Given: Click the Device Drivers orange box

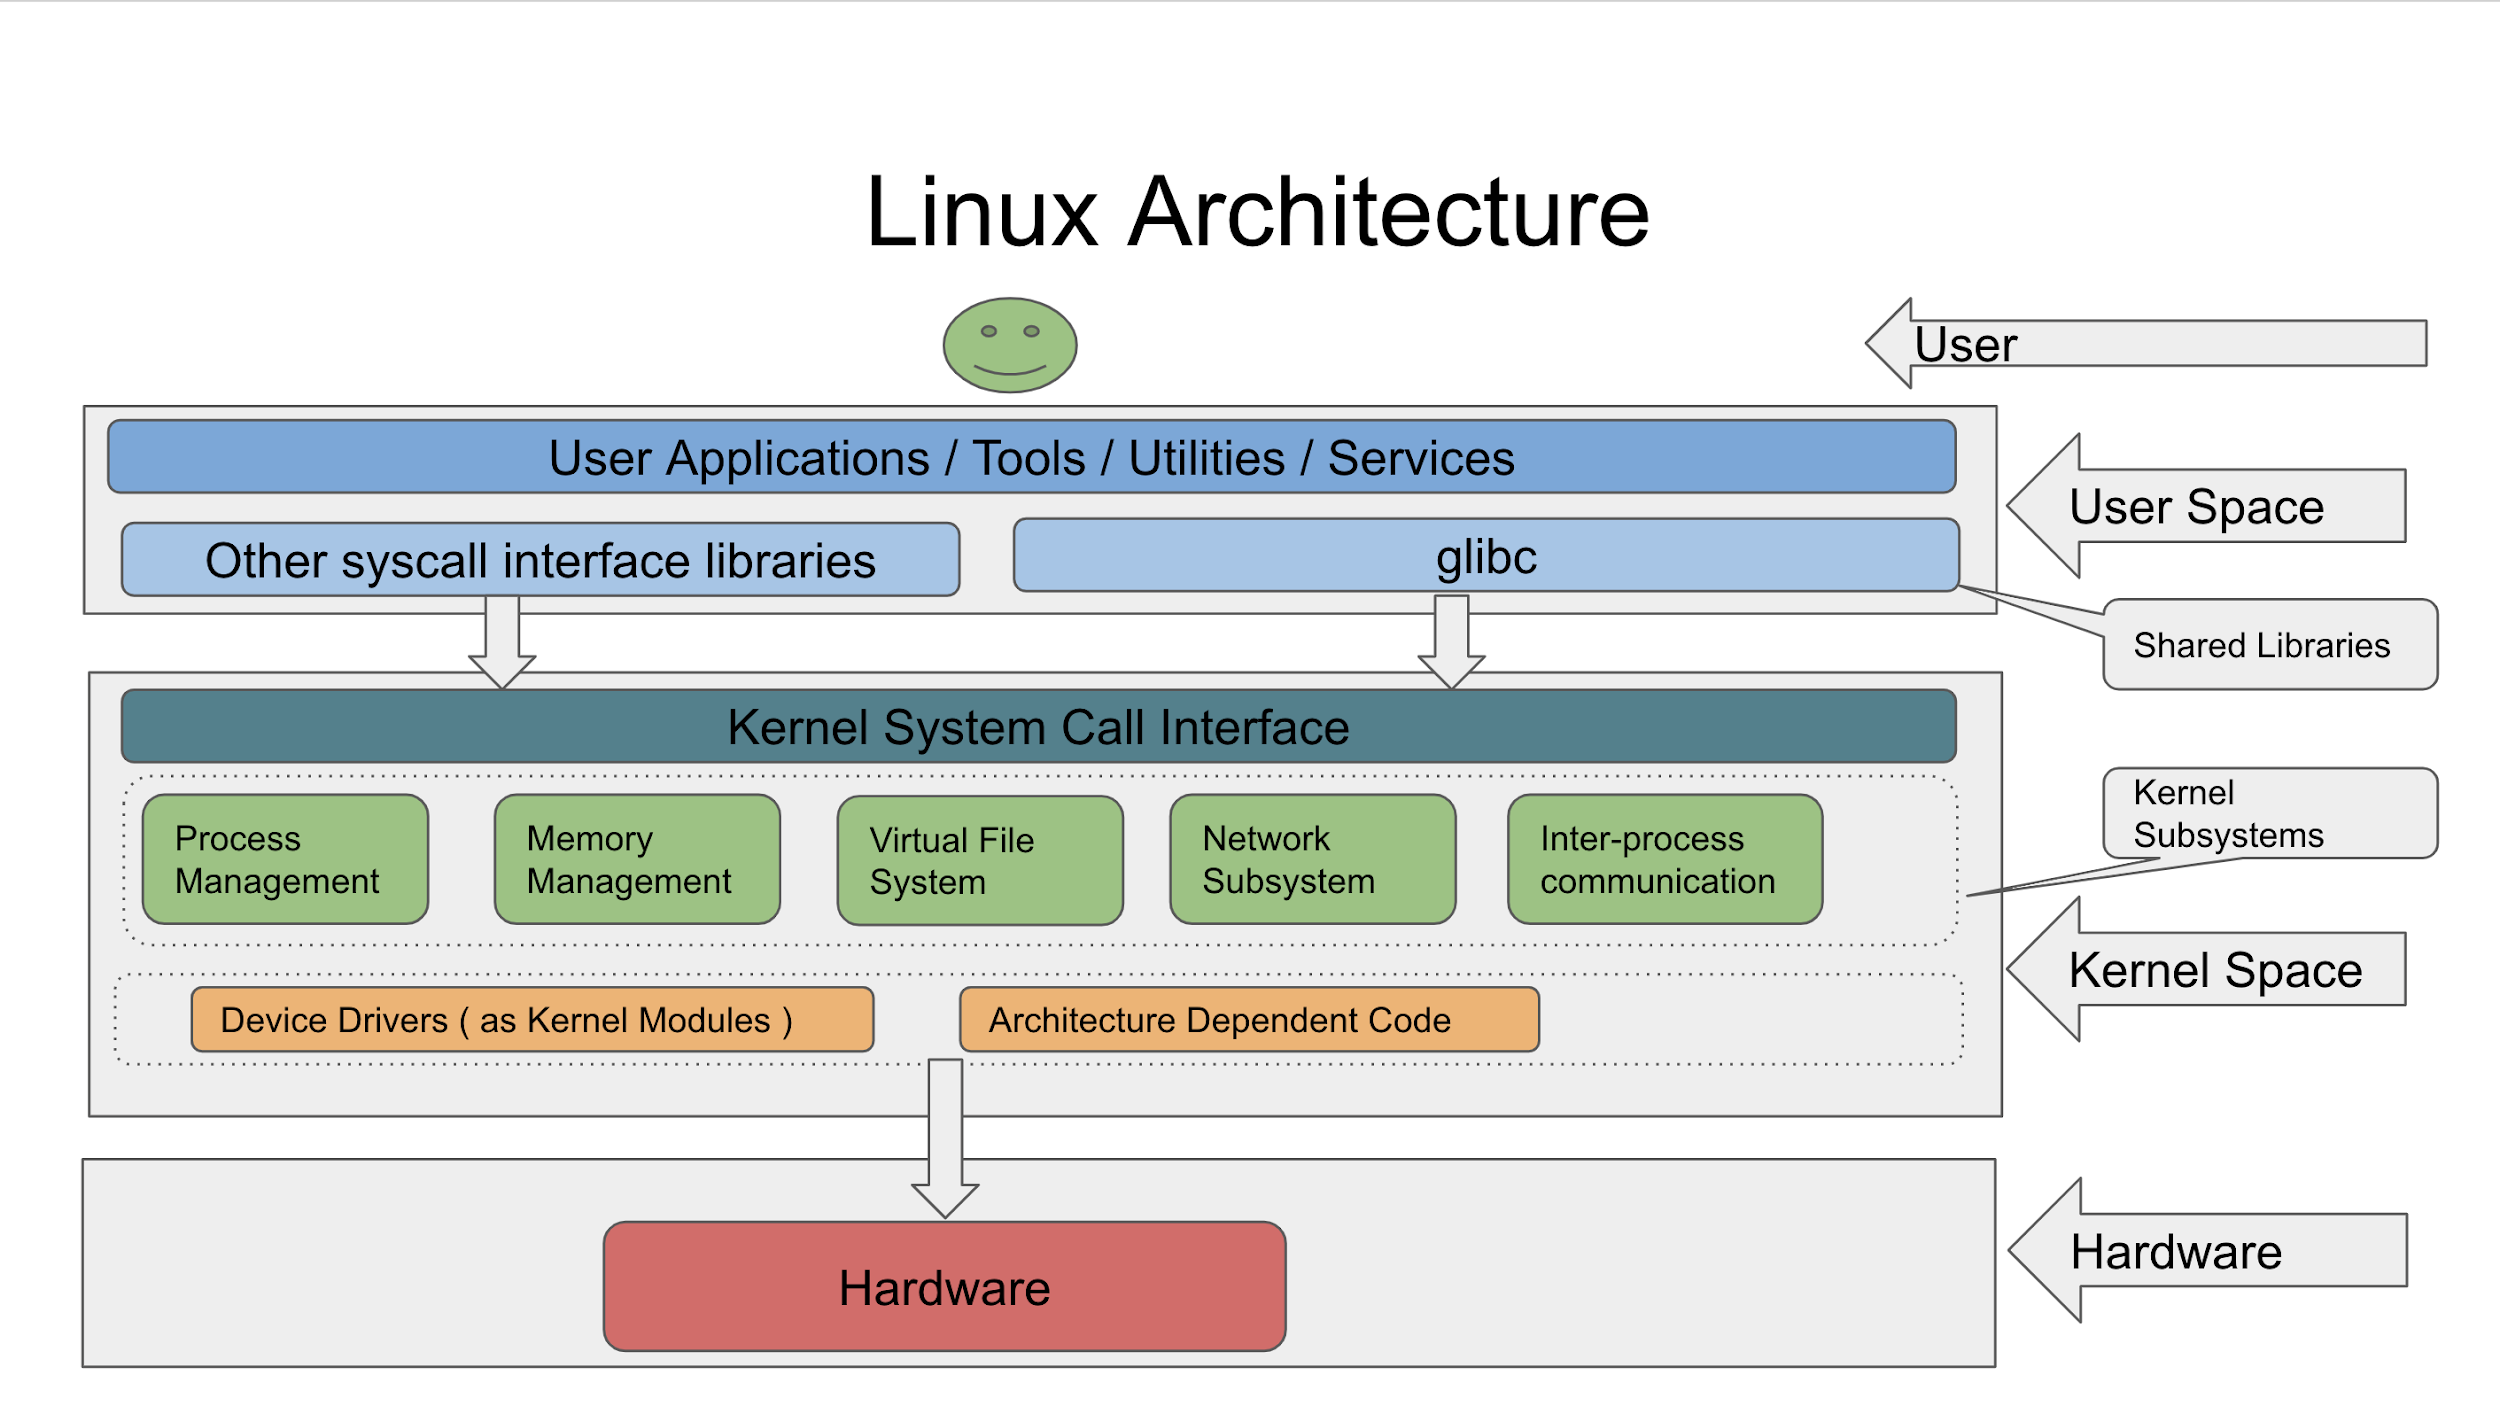Looking at the screenshot, I should (532, 1020).
